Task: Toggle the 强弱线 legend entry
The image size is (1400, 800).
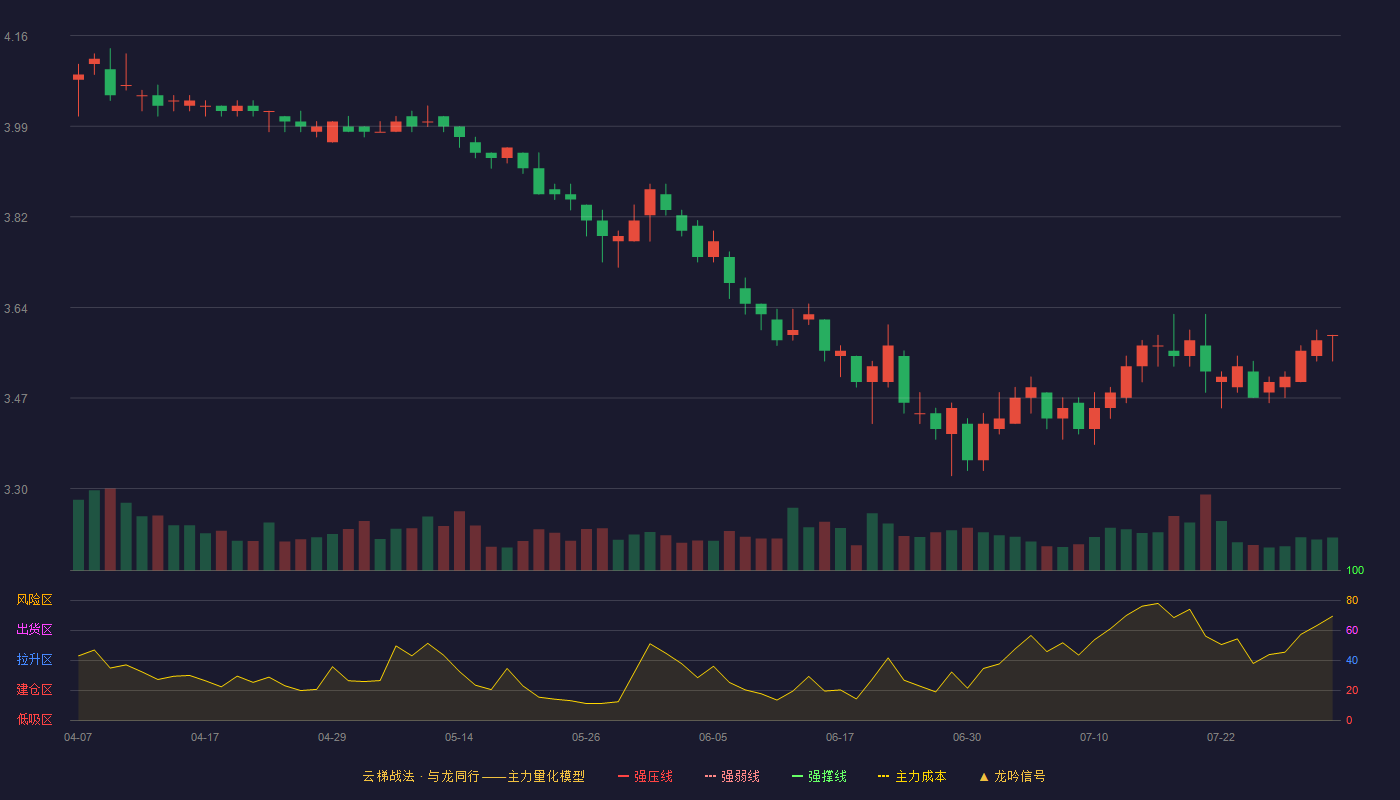Action: coord(732,776)
